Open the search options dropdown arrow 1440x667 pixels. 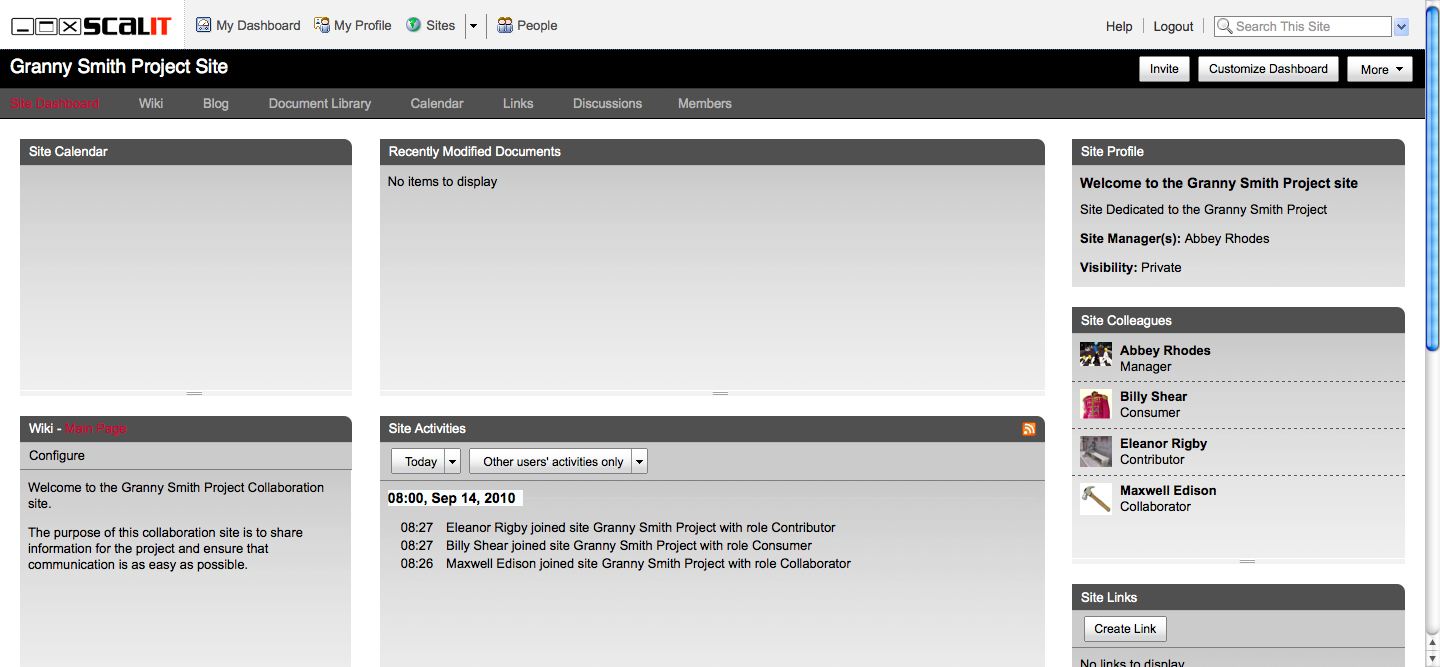click(x=1401, y=27)
